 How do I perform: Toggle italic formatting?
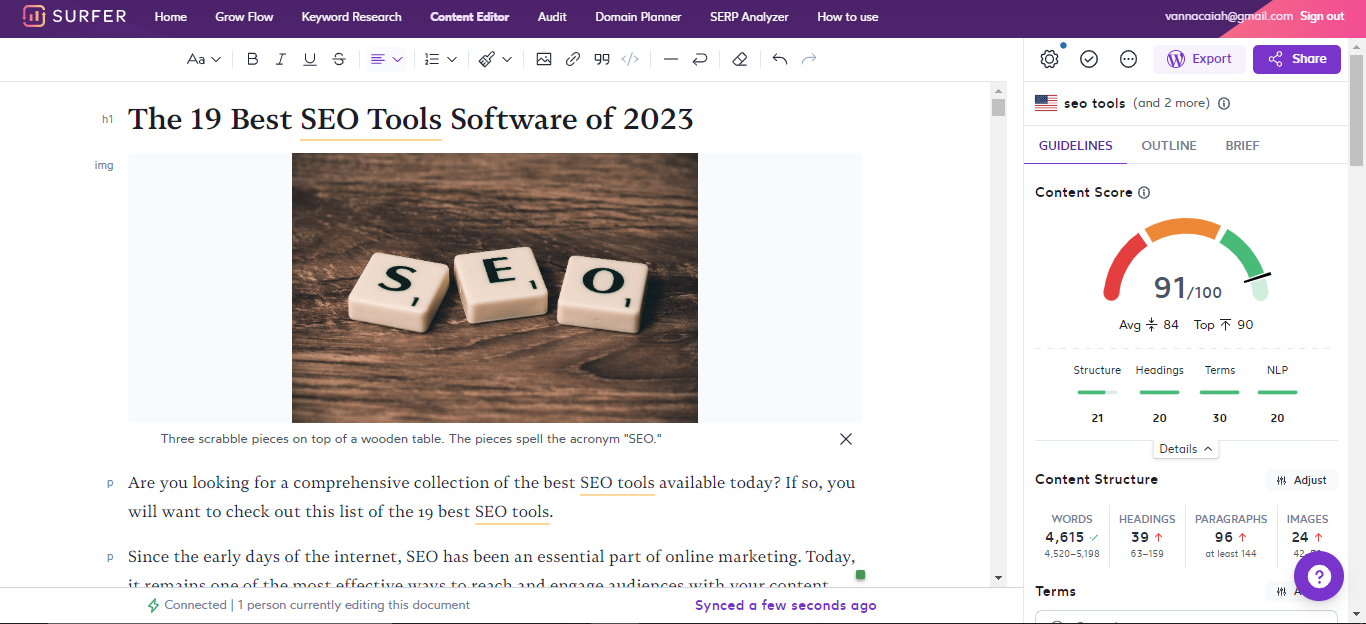[281, 59]
